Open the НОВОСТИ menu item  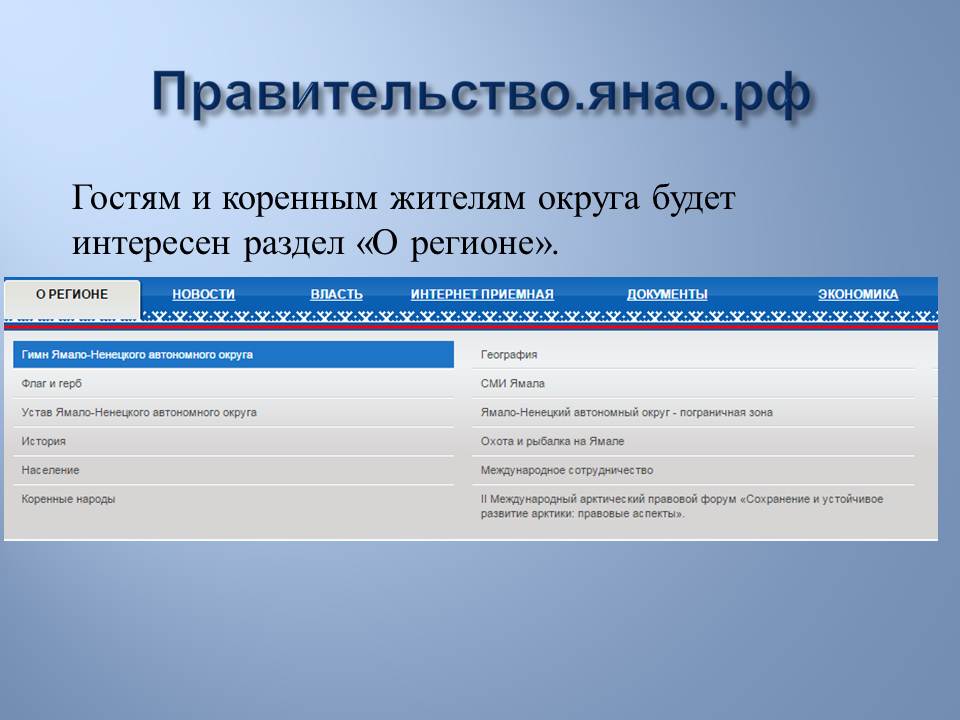[203, 294]
